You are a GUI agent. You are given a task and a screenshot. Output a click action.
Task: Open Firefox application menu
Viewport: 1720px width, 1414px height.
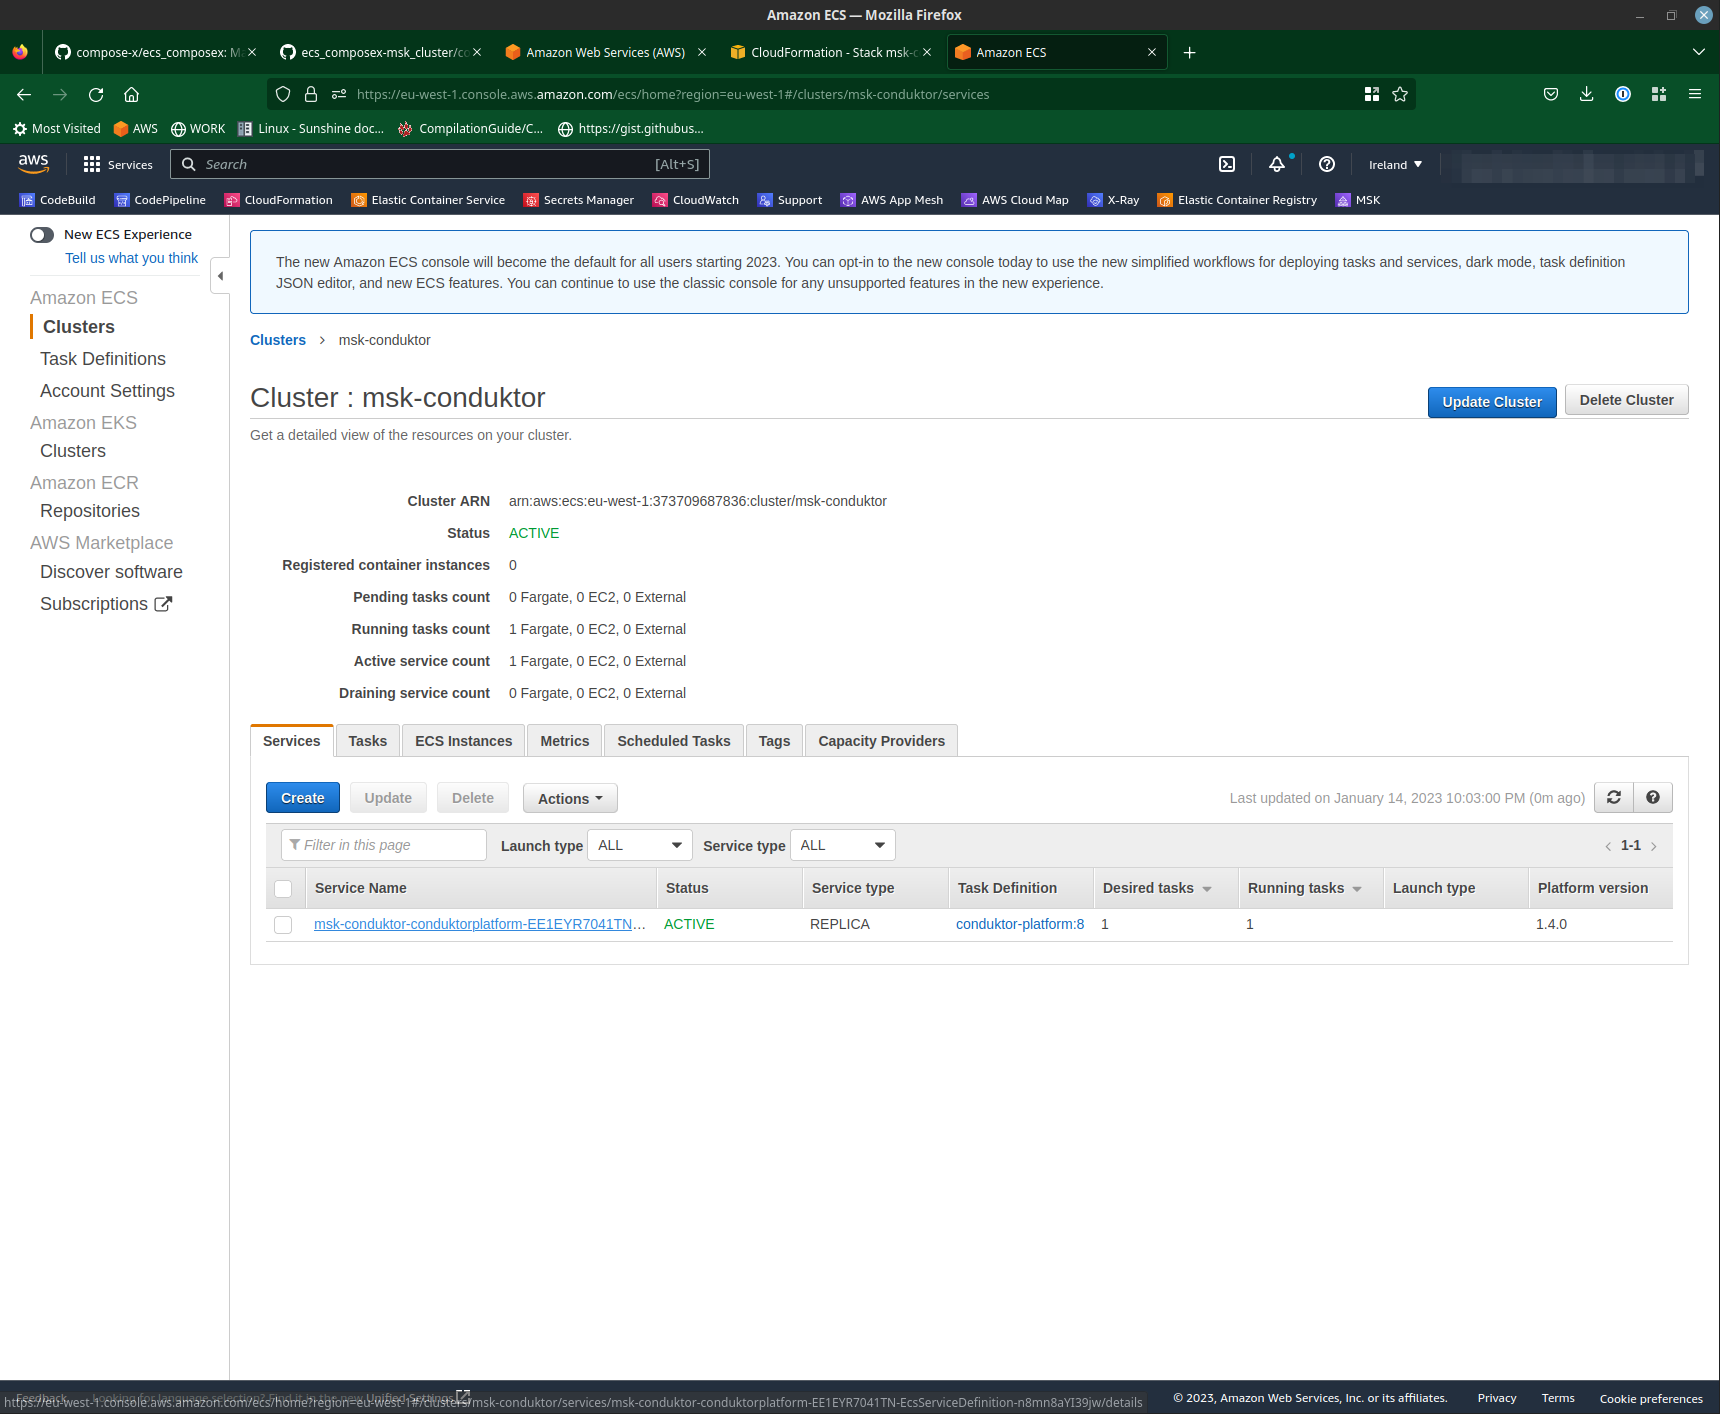pyautogui.click(x=1694, y=94)
